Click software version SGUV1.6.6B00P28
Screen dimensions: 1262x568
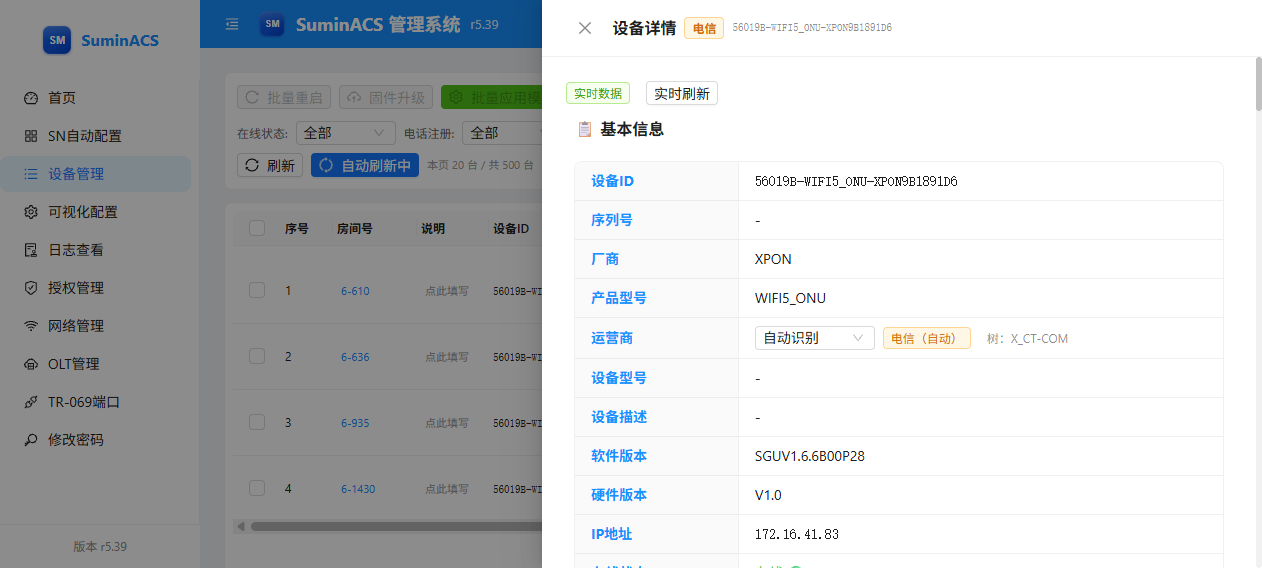click(x=810, y=456)
